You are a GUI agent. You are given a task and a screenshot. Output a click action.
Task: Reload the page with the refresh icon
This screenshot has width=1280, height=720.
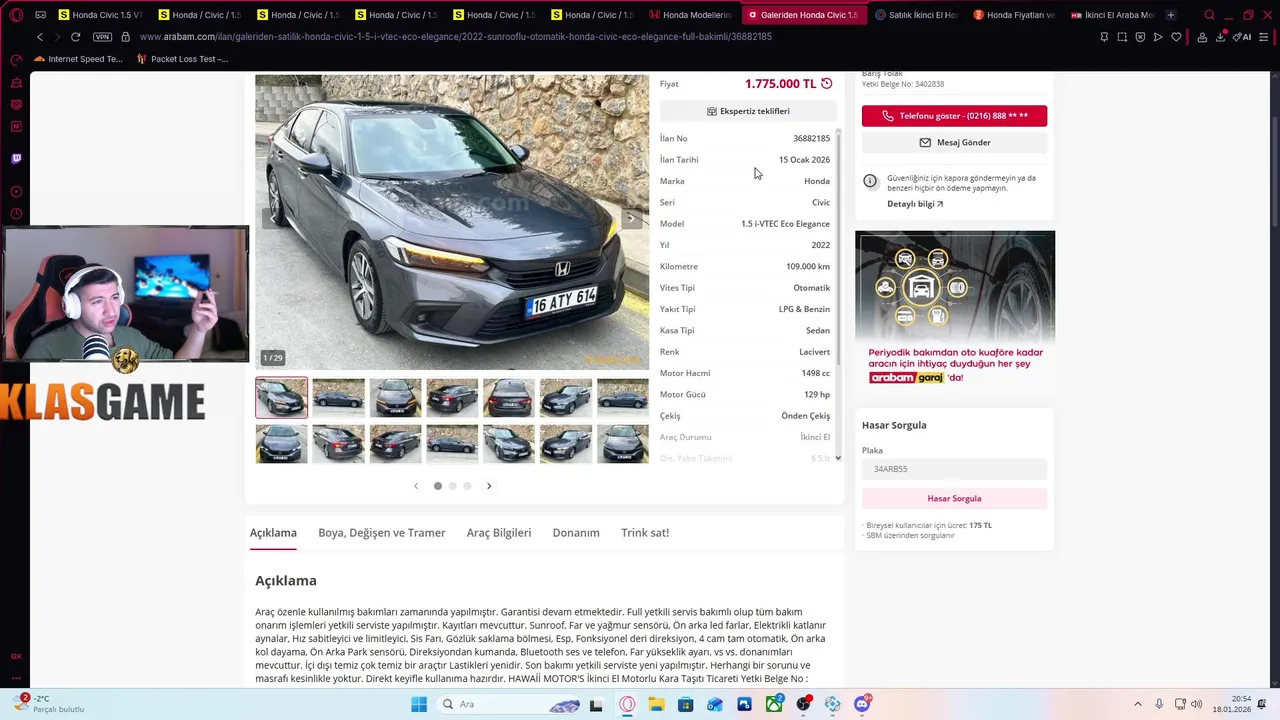click(x=75, y=37)
